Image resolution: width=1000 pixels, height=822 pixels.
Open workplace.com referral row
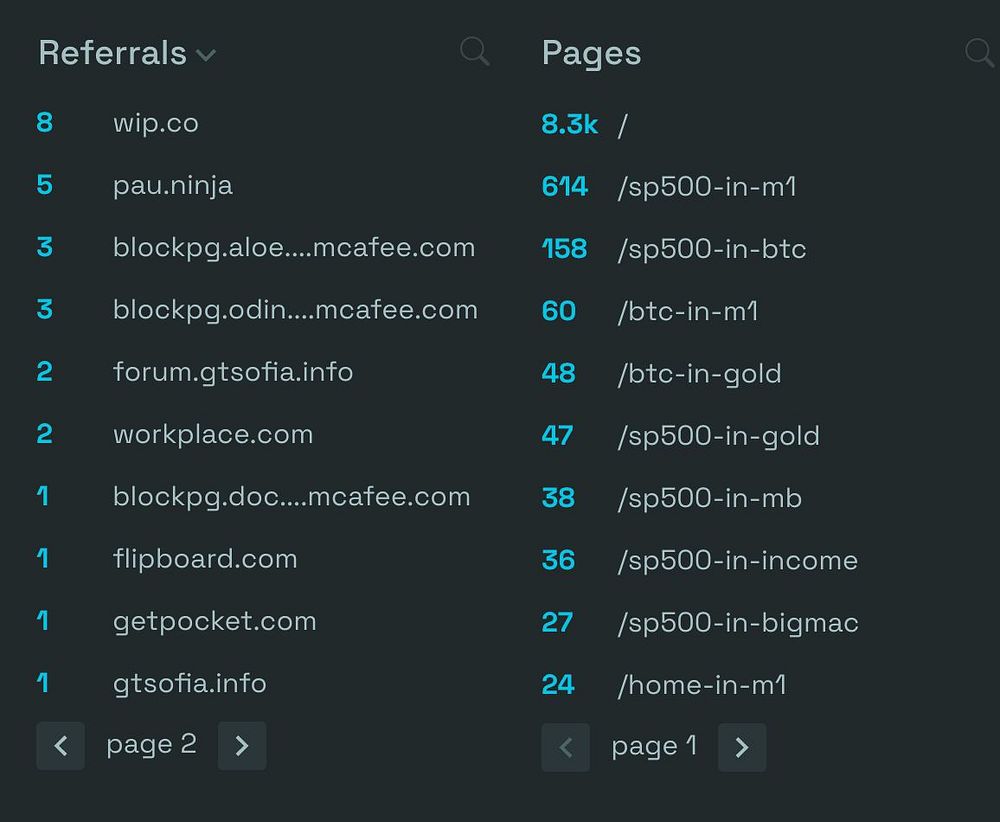click(212, 434)
